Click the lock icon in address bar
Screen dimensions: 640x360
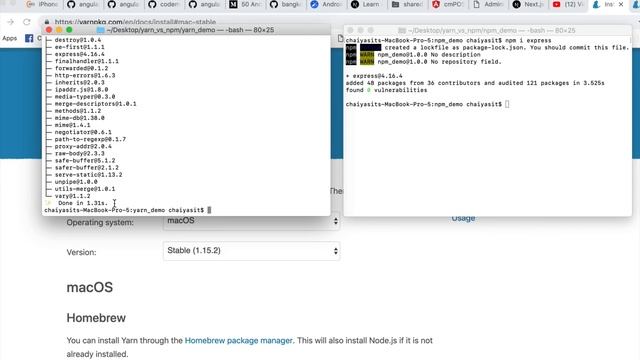pyautogui.click(x=47, y=22)
